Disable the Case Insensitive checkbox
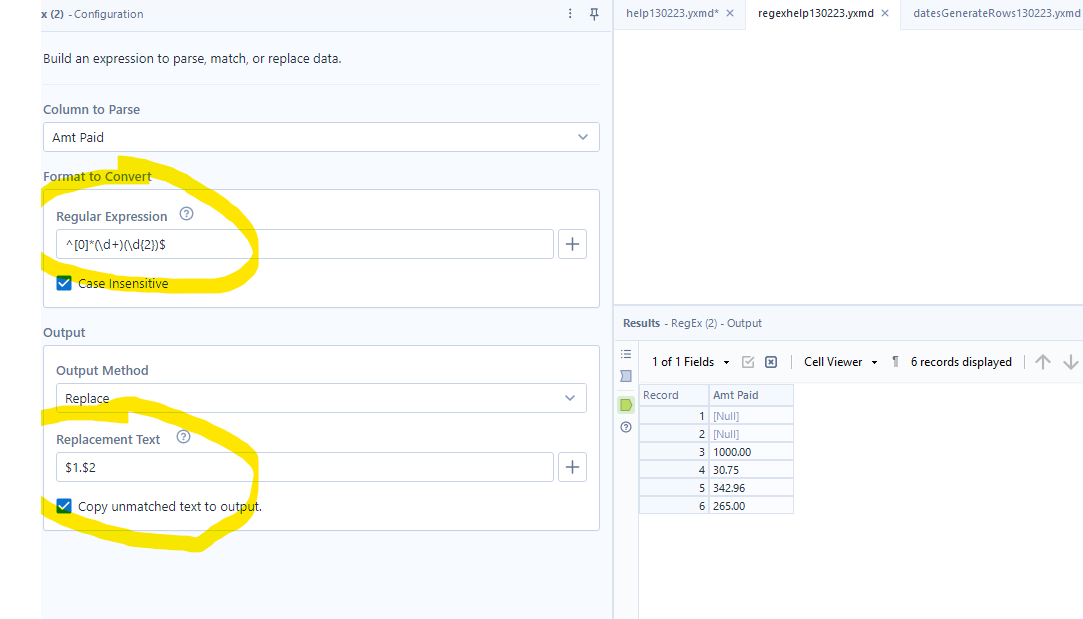This screenshot has width=1083, height=619. 63,283
